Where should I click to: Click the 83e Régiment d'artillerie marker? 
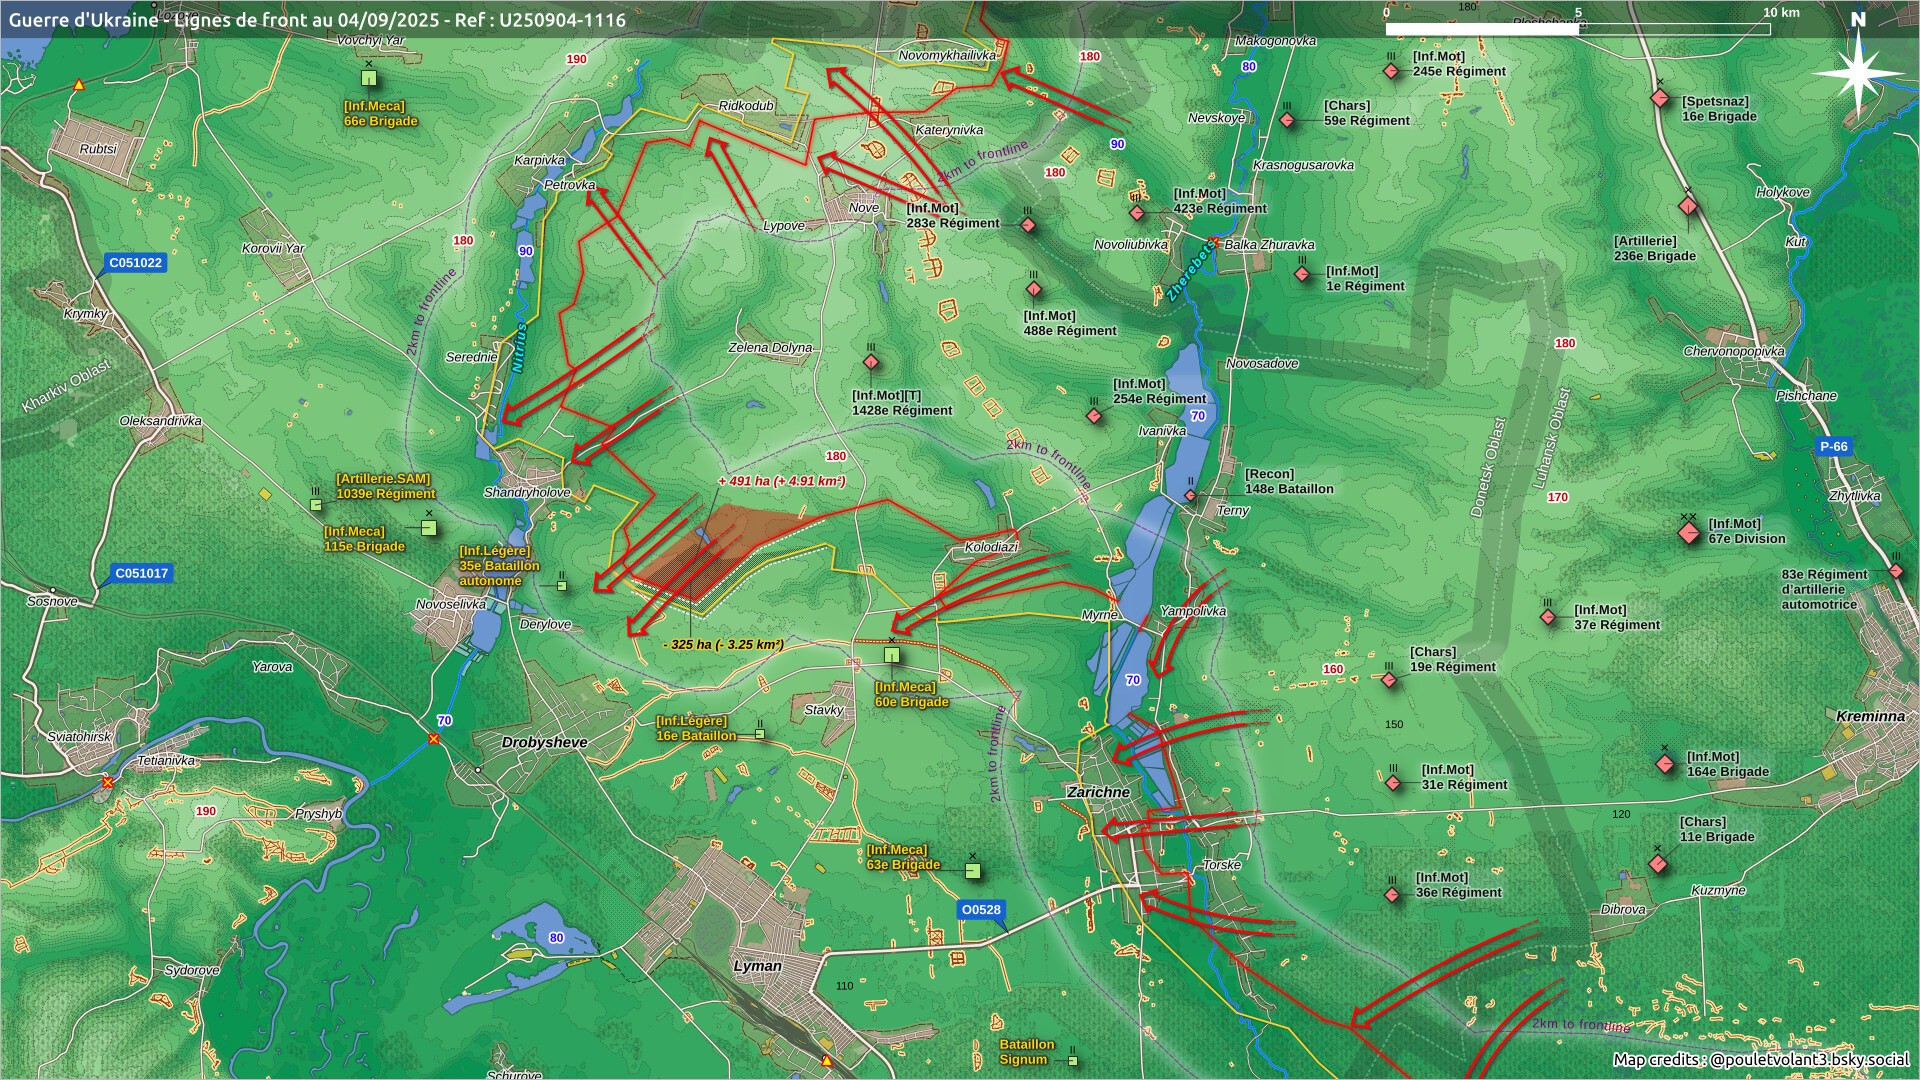tap(1895, 571)
